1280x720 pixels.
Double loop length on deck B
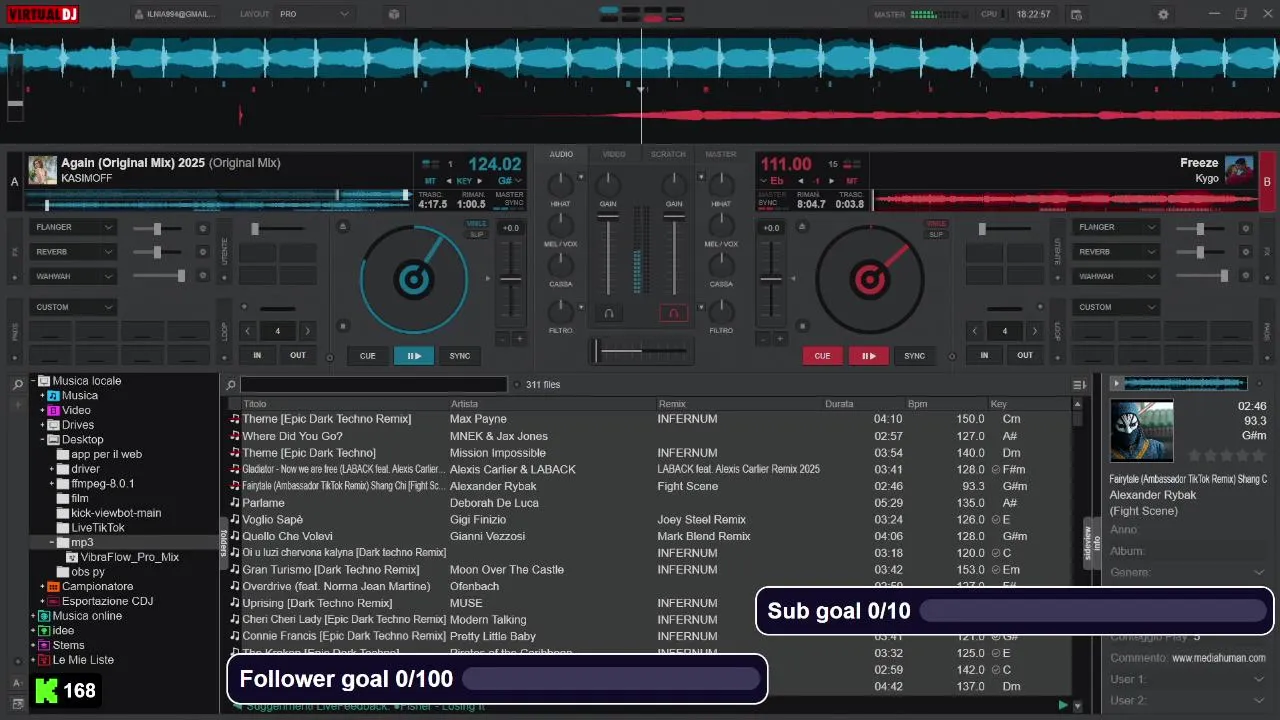[1034, 331]
